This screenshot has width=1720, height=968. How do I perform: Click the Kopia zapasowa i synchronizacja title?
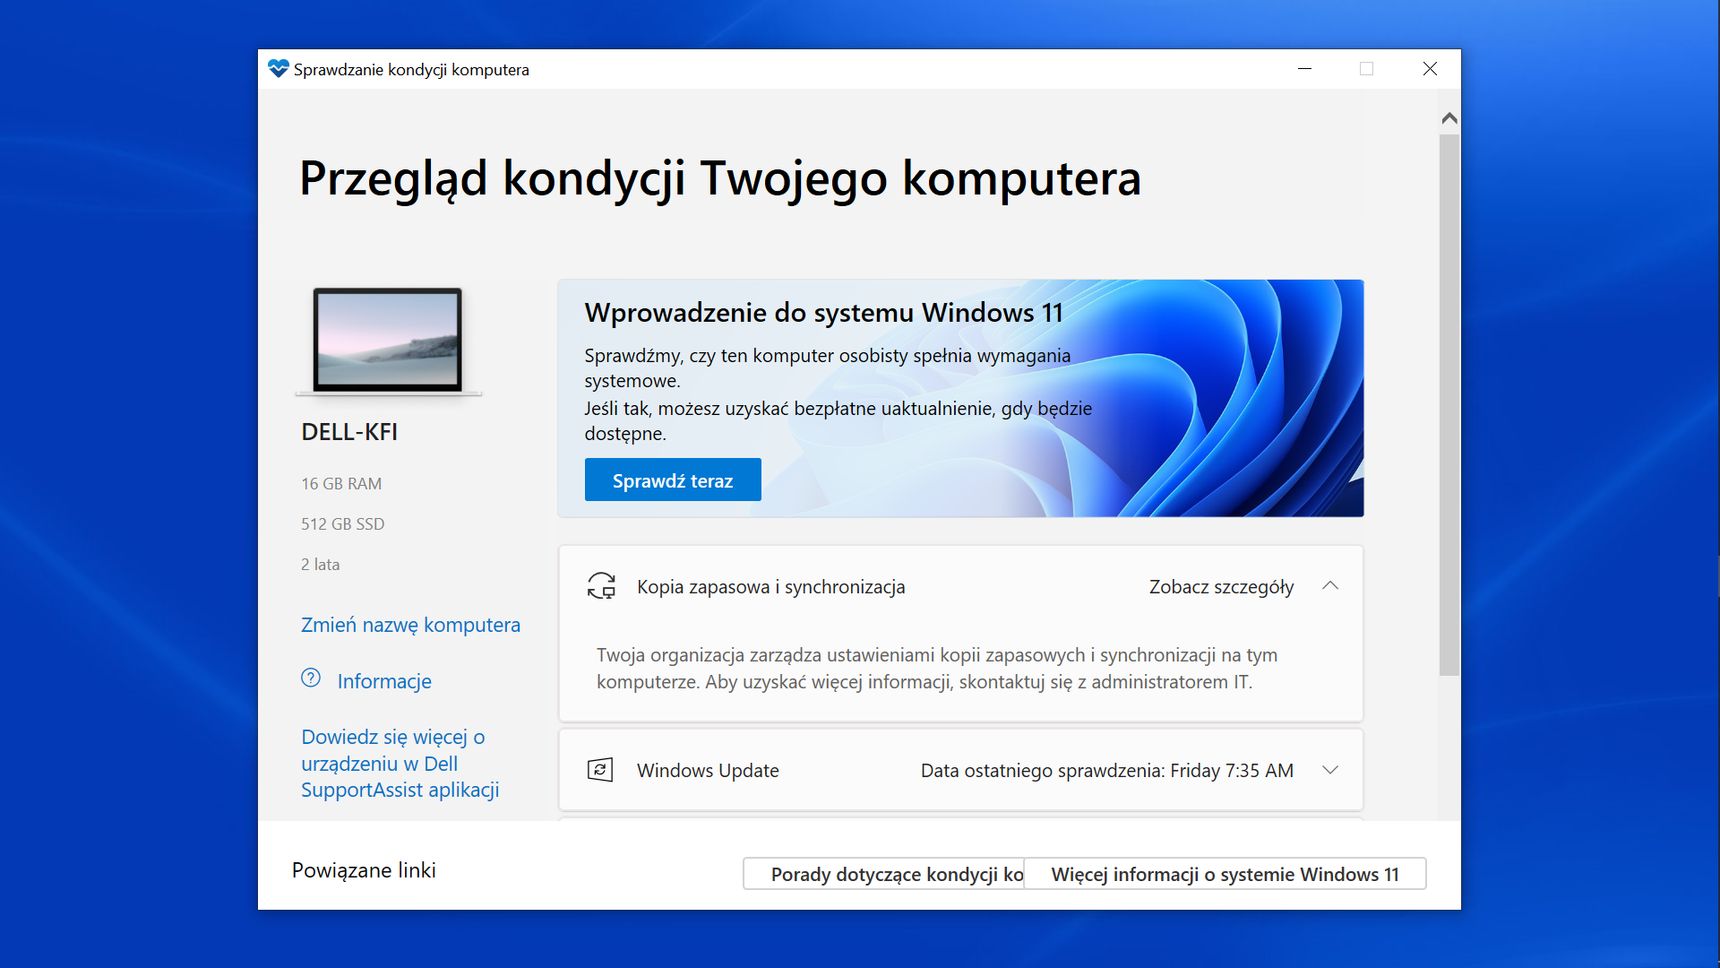coord(771,587)
